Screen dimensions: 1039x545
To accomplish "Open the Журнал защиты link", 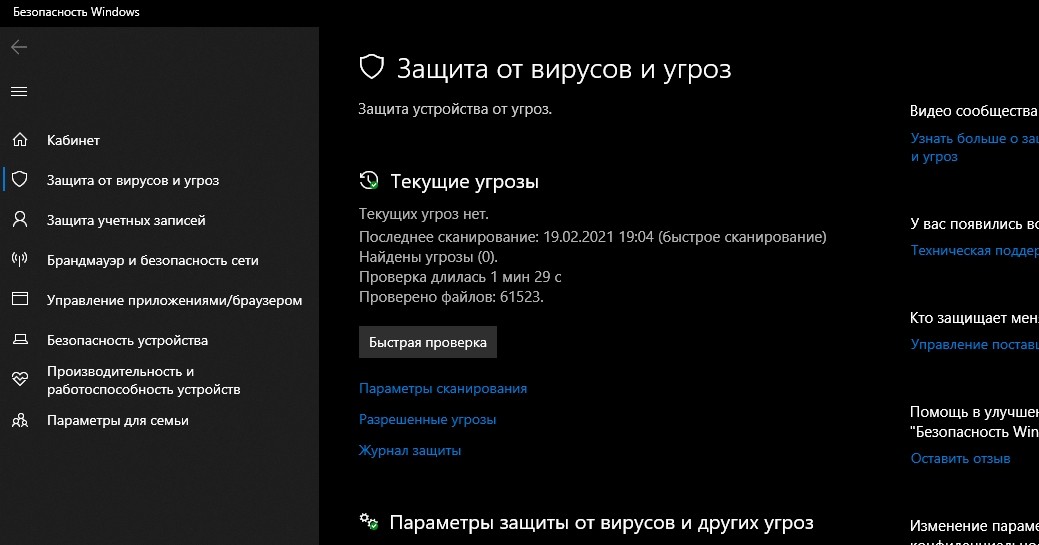I will [x=410, y=450].
